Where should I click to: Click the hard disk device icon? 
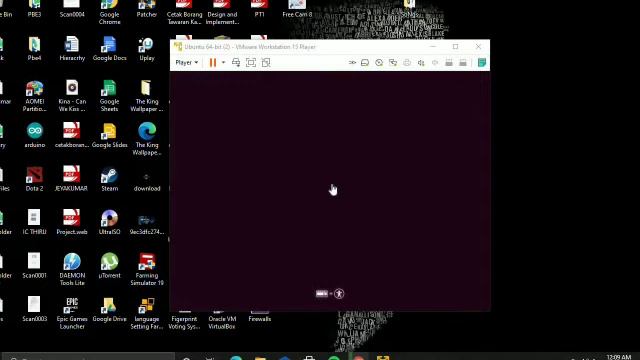point(365,62)
